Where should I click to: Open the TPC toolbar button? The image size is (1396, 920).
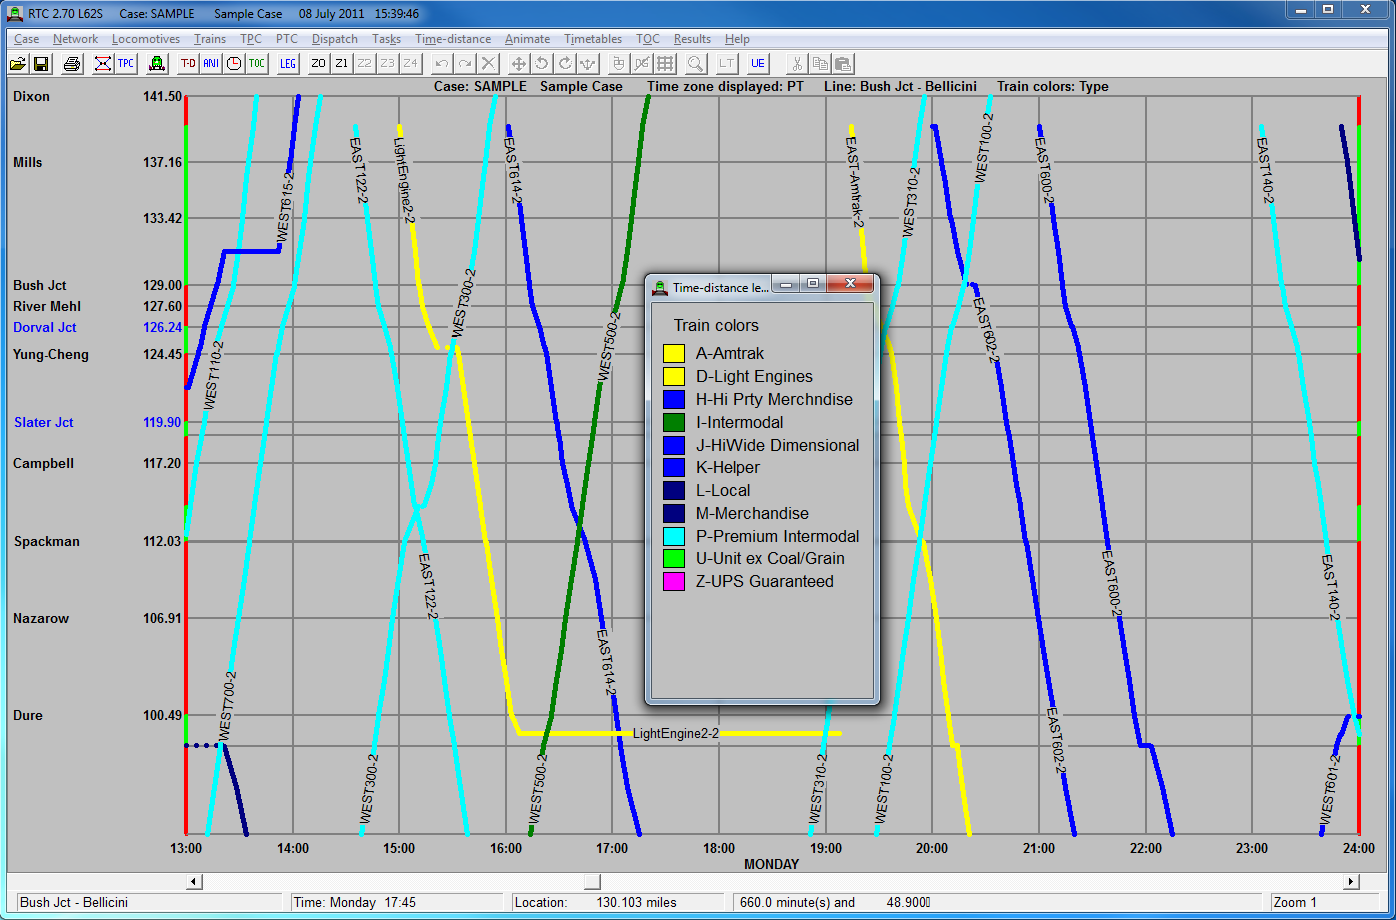pyautogui.click(x=126, y=64)
